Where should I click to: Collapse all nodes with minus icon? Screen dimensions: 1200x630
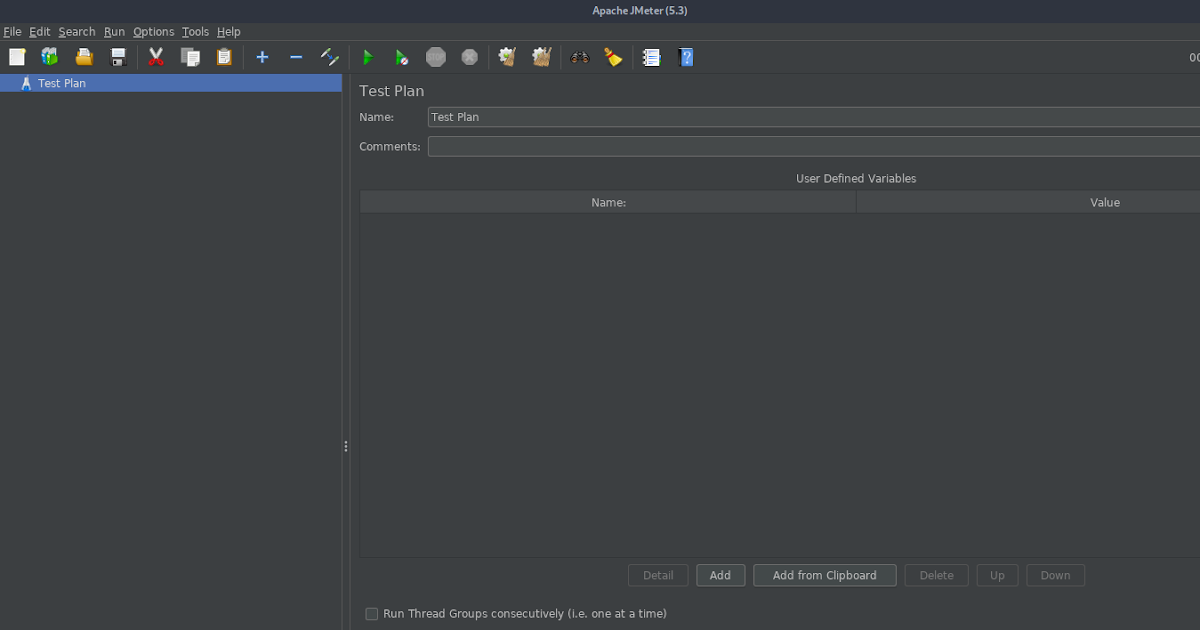pos(296,57)
